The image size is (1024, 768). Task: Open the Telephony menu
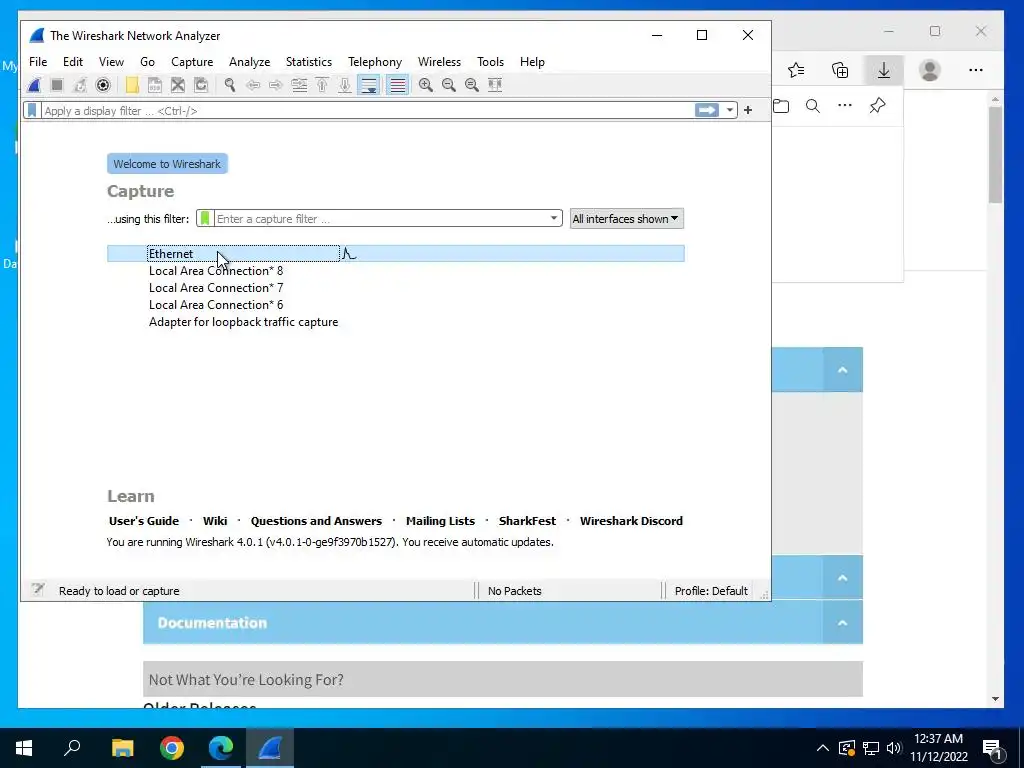pos(375,61)
